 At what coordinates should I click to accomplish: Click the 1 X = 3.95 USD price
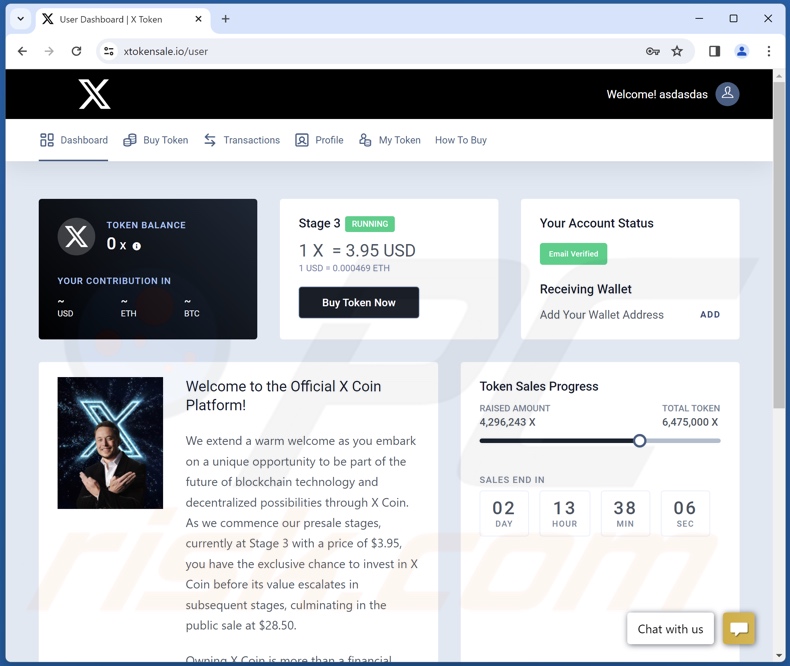[x=357, y=250]
